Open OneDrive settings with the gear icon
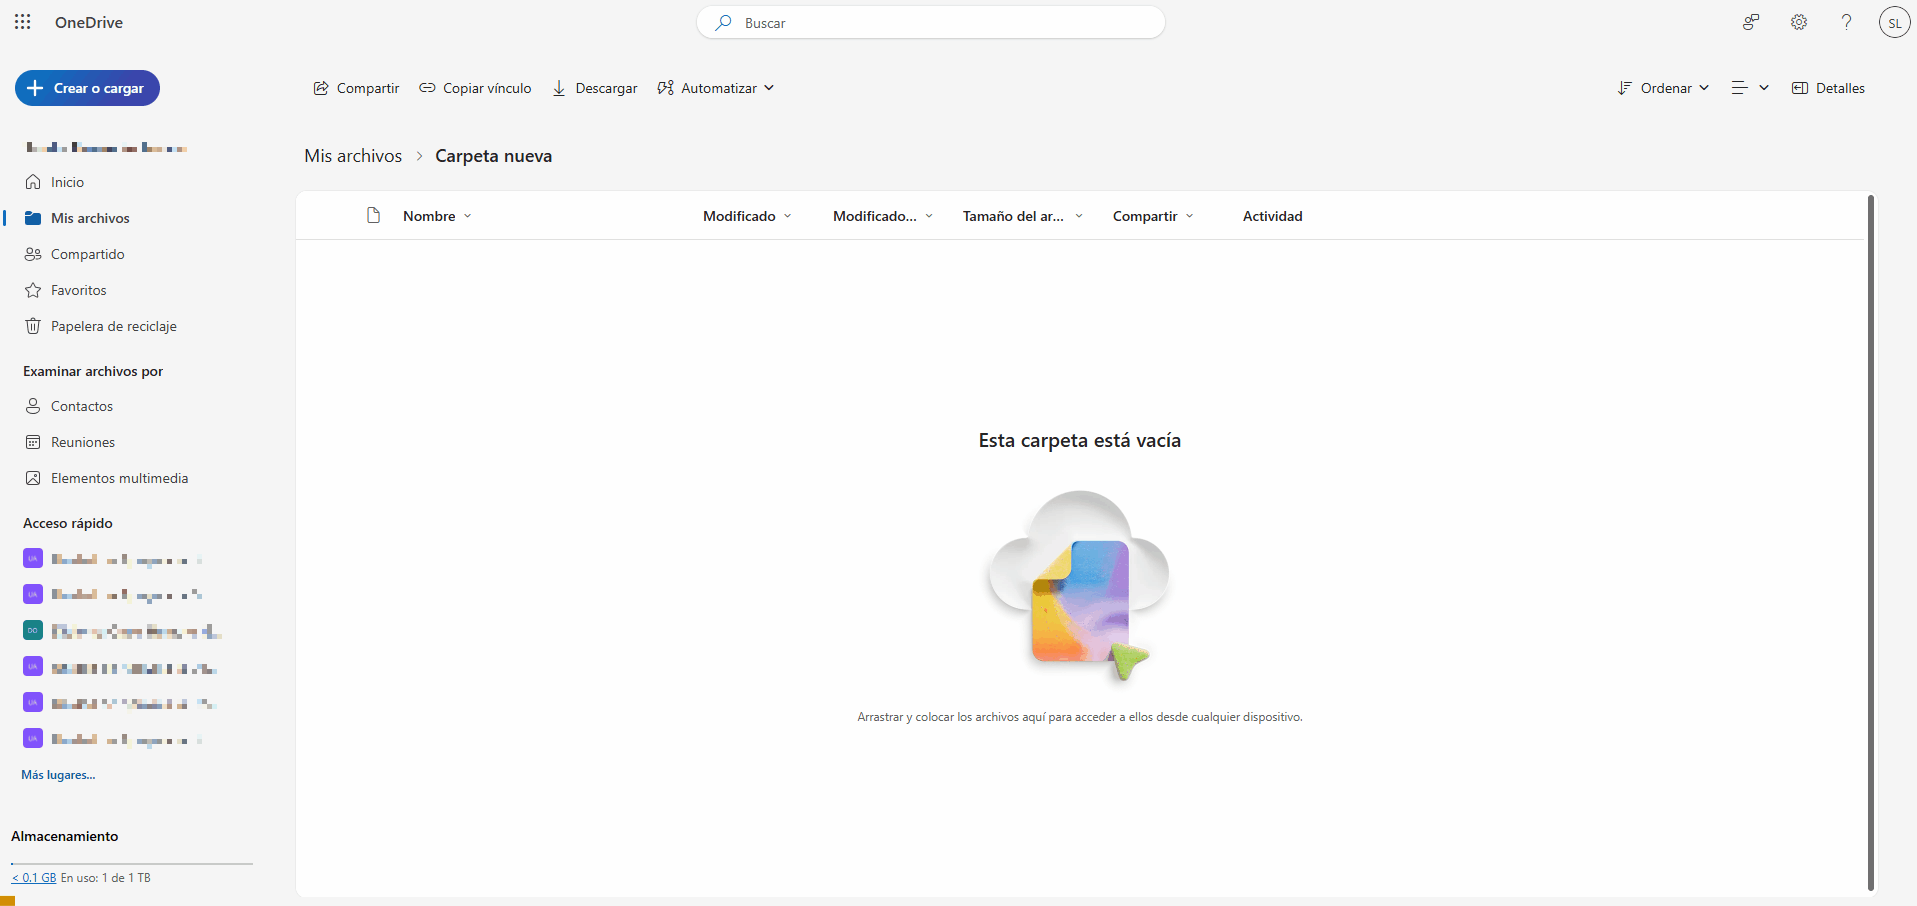 click(x=1798, y=22)
